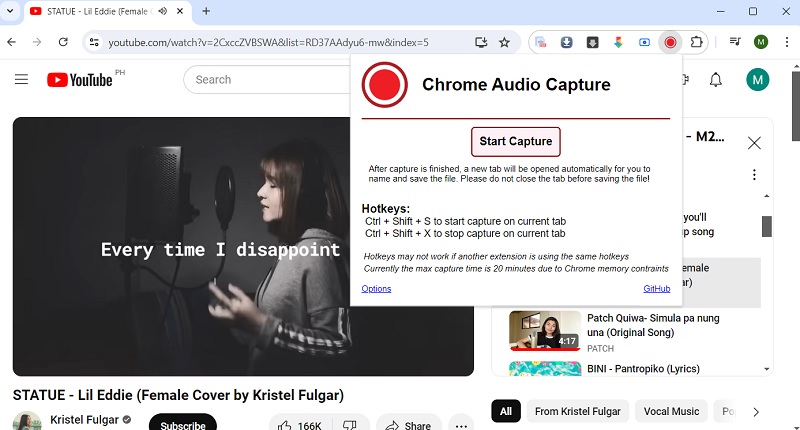800x430 pixels.
Task: Open the playlist three-dot options menu
Action: [x=754, y=175]
